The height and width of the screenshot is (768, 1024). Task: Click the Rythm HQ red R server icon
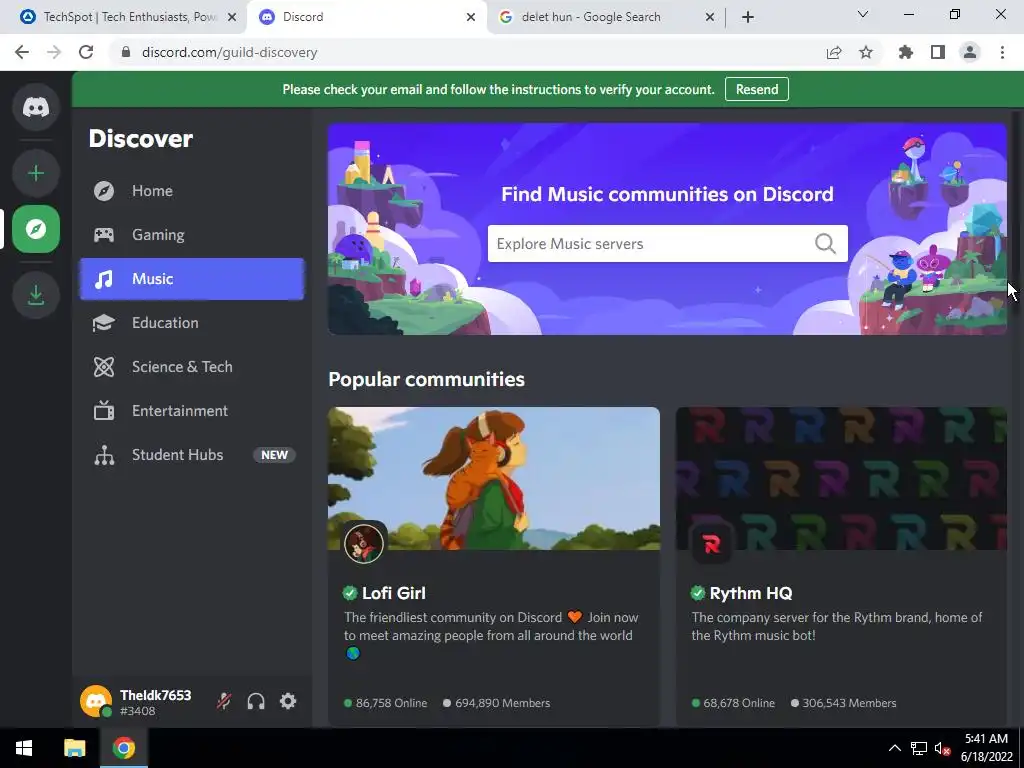(712, 543)
